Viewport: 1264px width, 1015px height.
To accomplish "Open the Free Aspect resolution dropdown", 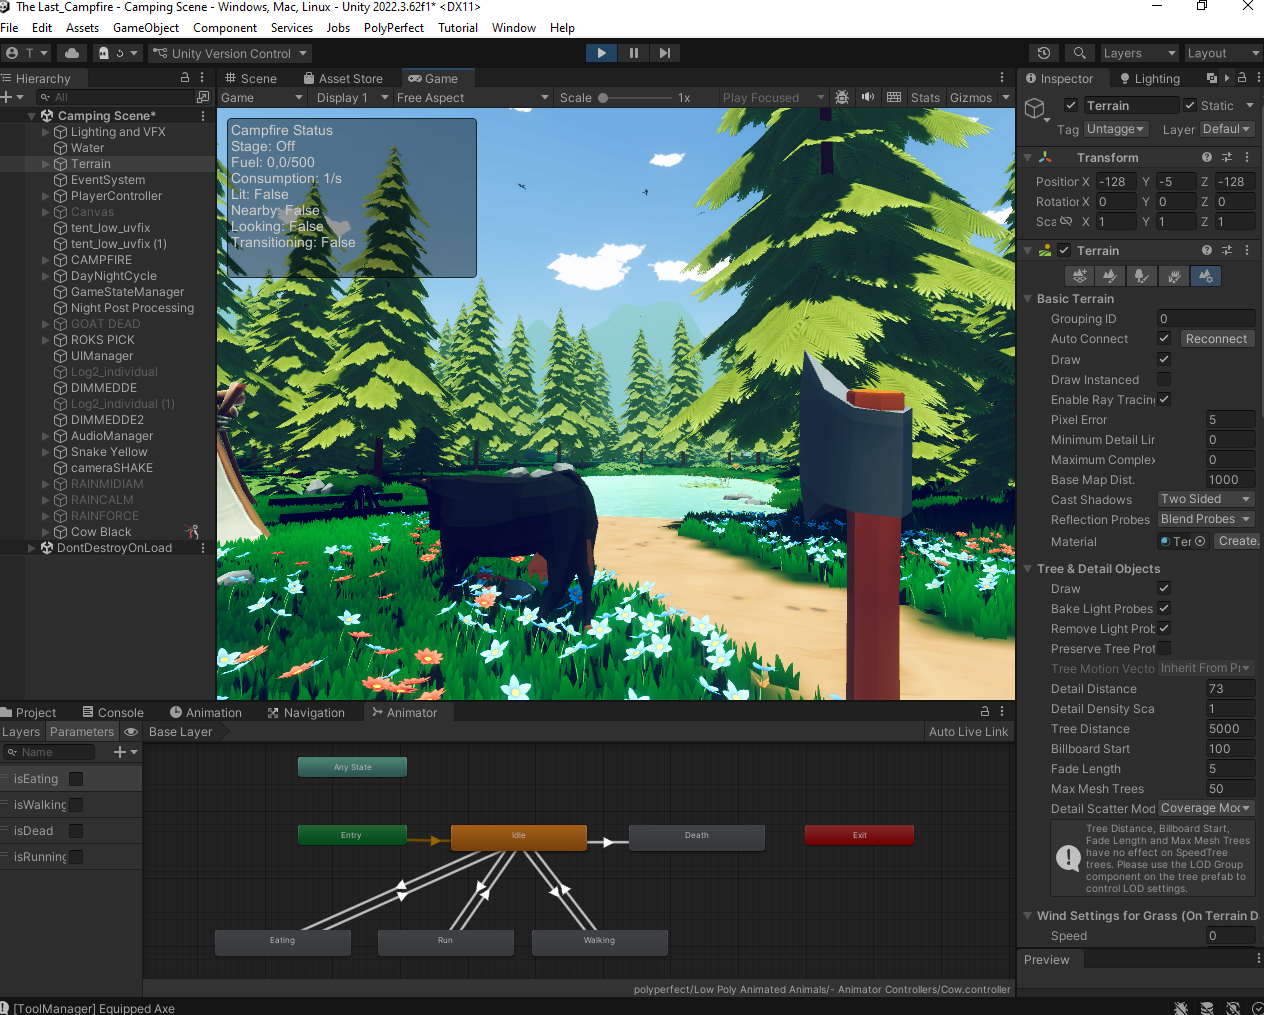I will point(472,97).
